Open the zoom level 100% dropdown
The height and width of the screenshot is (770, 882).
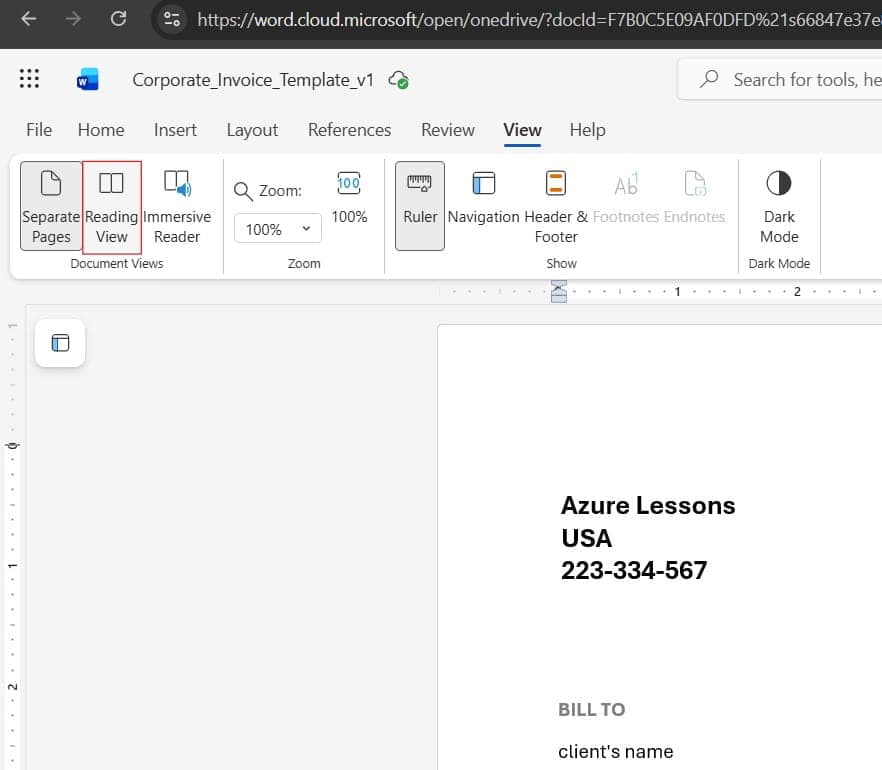[x=278, y=228]
